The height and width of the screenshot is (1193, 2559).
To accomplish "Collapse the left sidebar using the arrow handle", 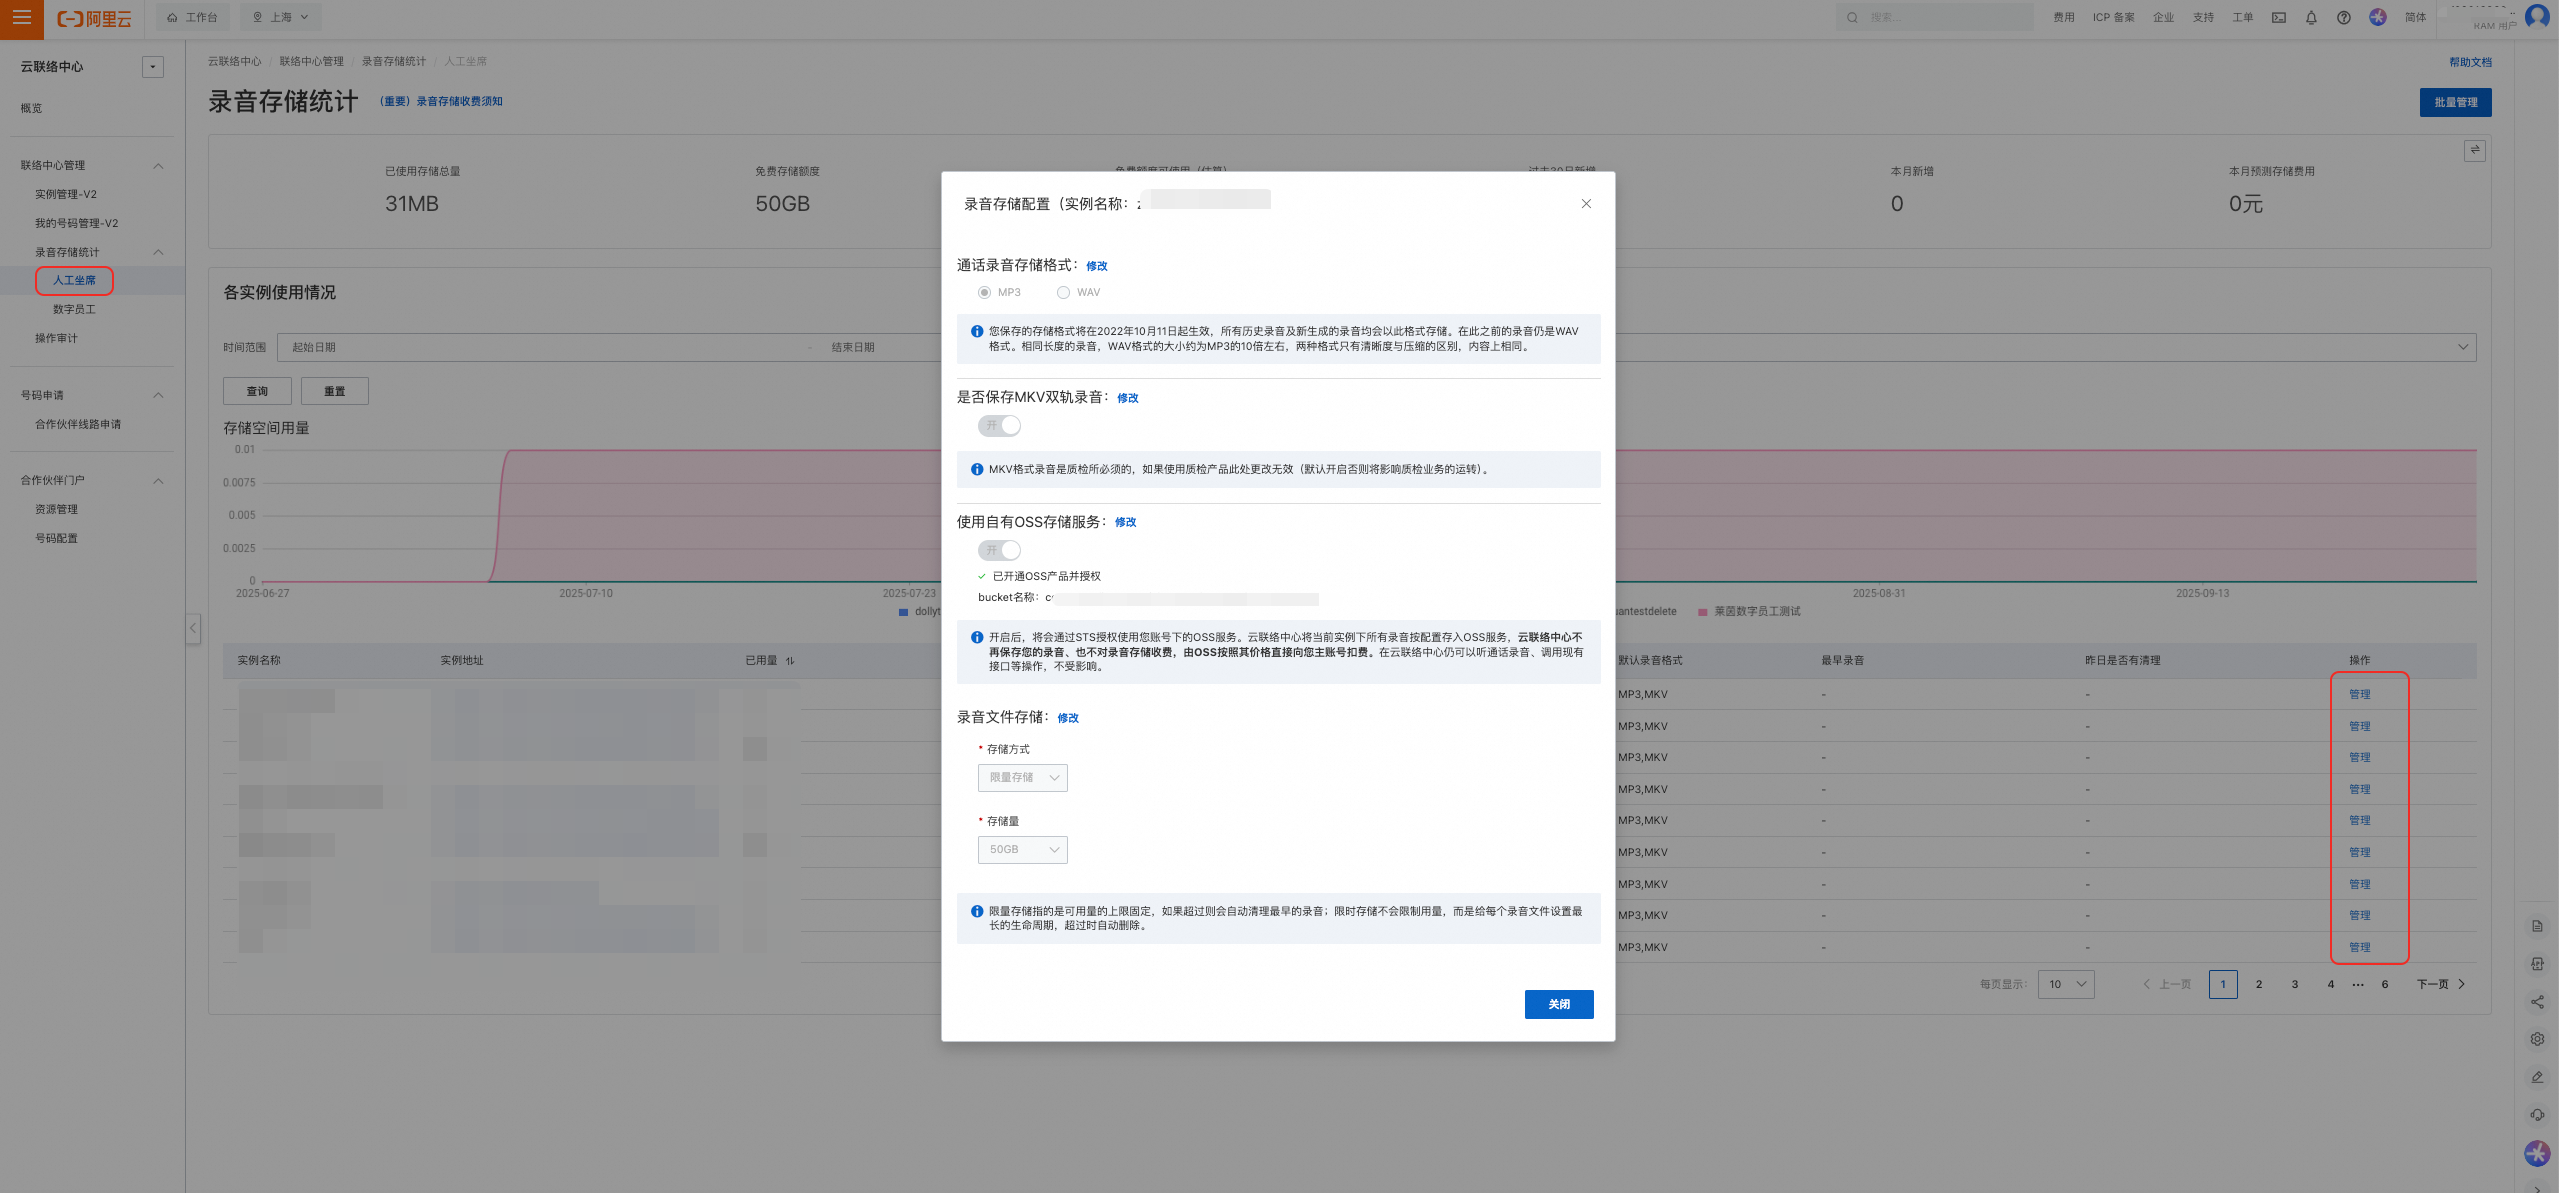I will [193, 628].
